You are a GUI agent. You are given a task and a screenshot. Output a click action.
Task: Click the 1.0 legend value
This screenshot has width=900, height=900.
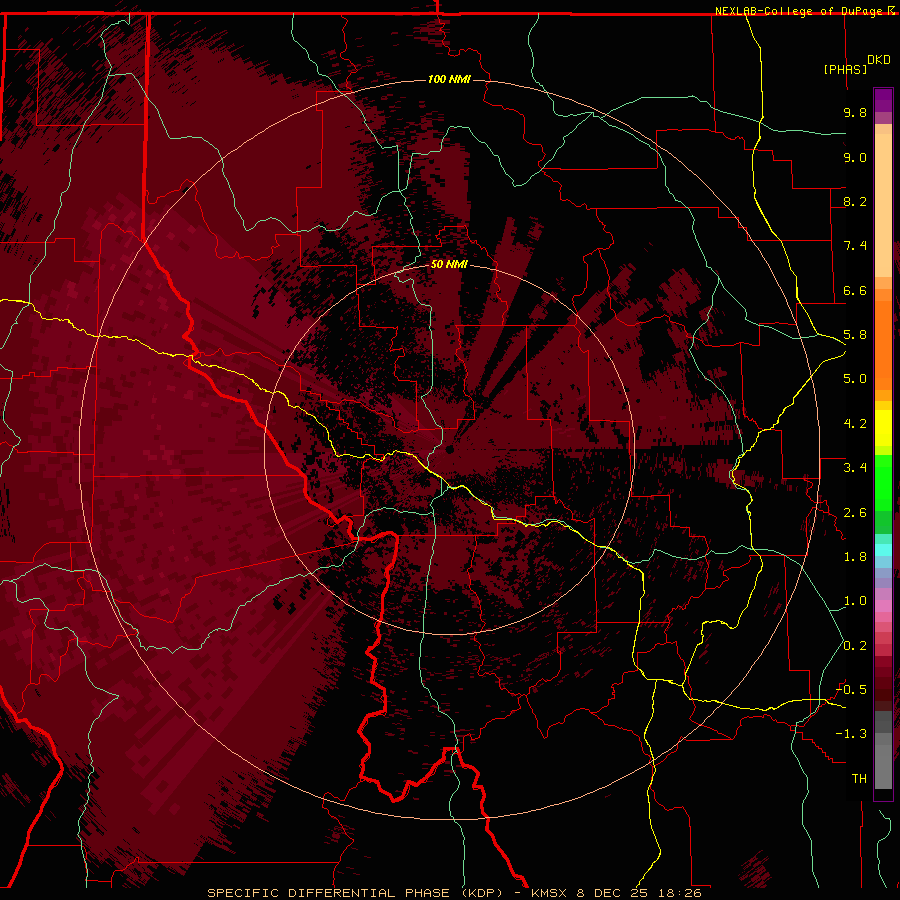click(855, 601)
